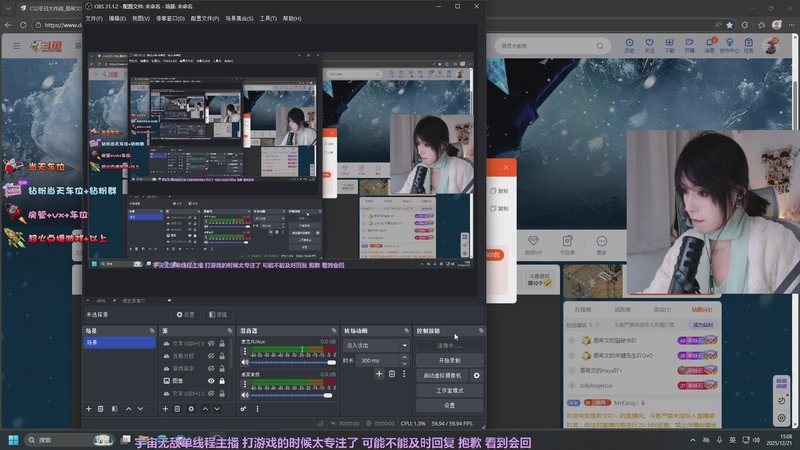Click 启动虚拟摄像机 button
Image resolution: width=800 pixels, height=450 pixels.
click(x=442, y=376)
